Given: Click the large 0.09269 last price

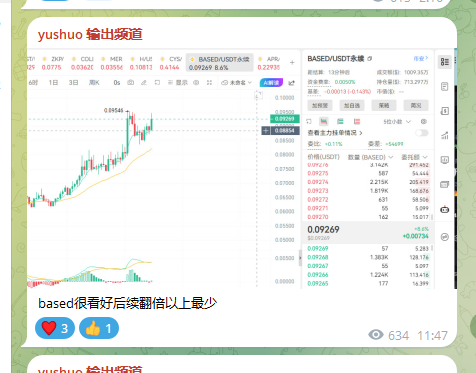Looking at the screenshot, I should click(323, 230).
